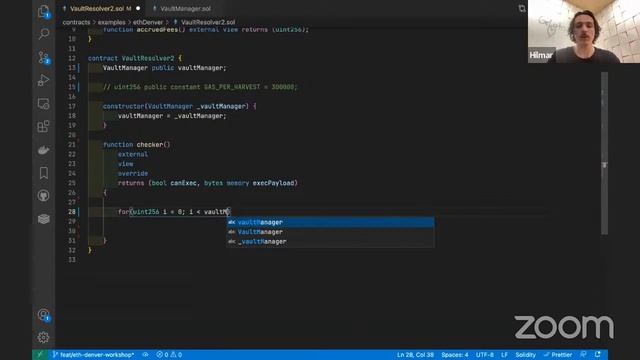Click 'execPayload' on line 25

[x=273, y=183]
